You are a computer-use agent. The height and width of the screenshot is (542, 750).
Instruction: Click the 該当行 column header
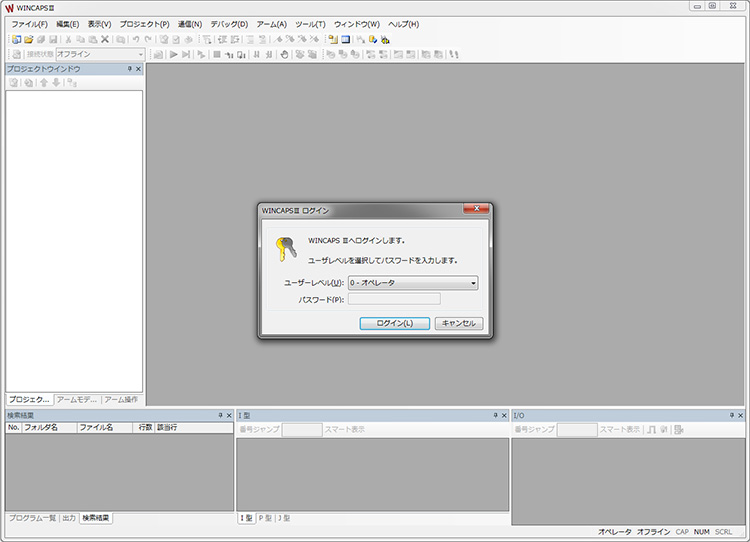pos(194,427)
